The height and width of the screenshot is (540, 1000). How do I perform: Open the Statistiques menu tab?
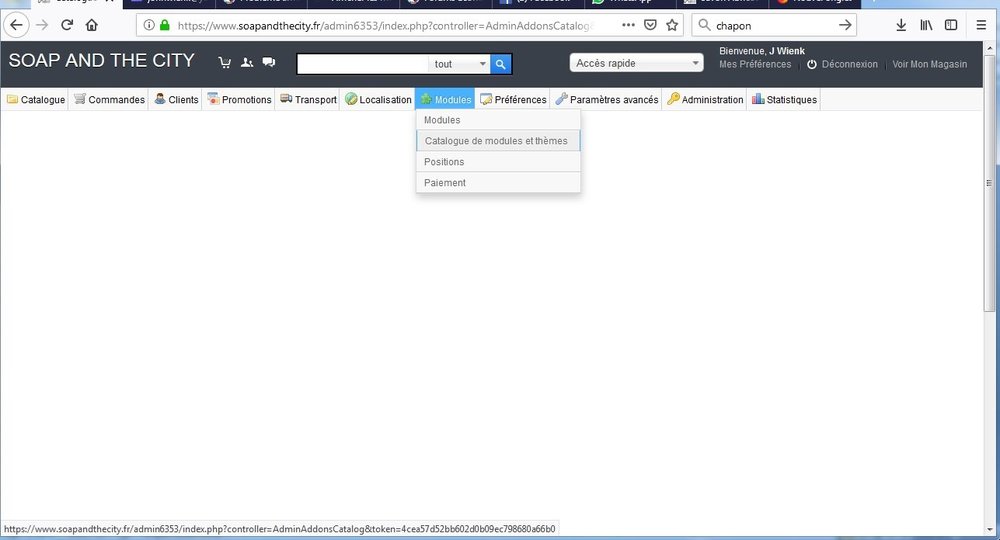click(x=784, y=99)
